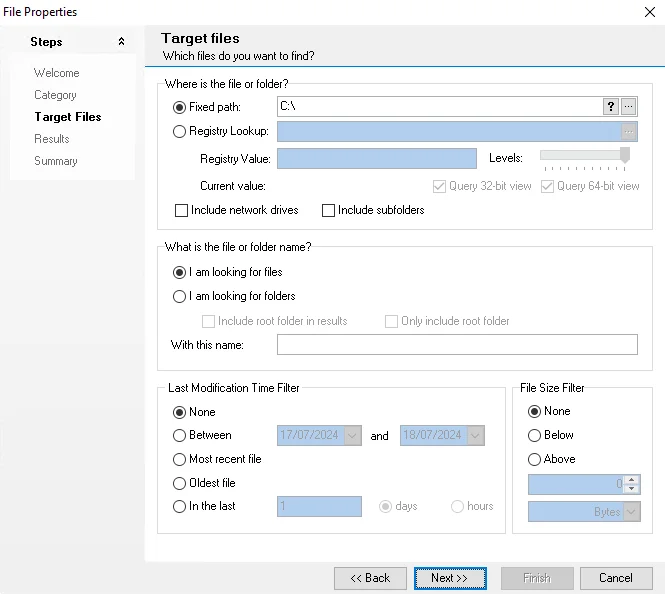This screenshot has width=665, height=594.
Task: Check Only include root folder
Action: (x=391, y=321)
